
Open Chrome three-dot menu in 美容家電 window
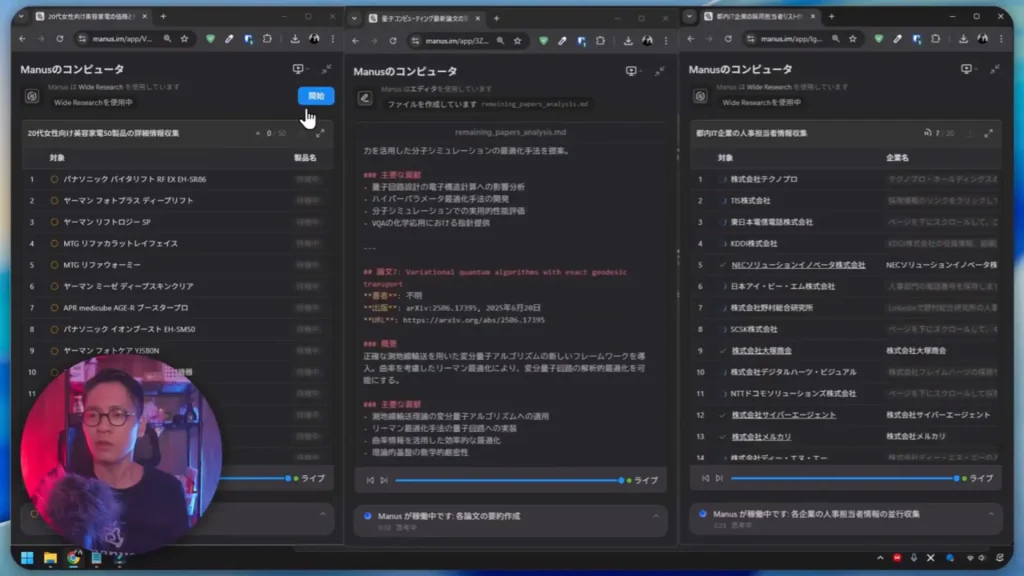click(333, 39)
